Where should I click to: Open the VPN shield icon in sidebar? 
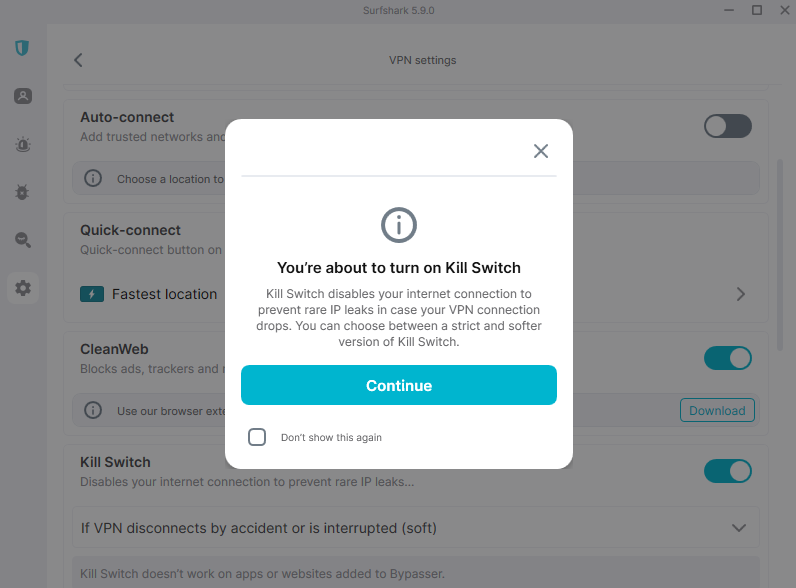click(22, 48)
